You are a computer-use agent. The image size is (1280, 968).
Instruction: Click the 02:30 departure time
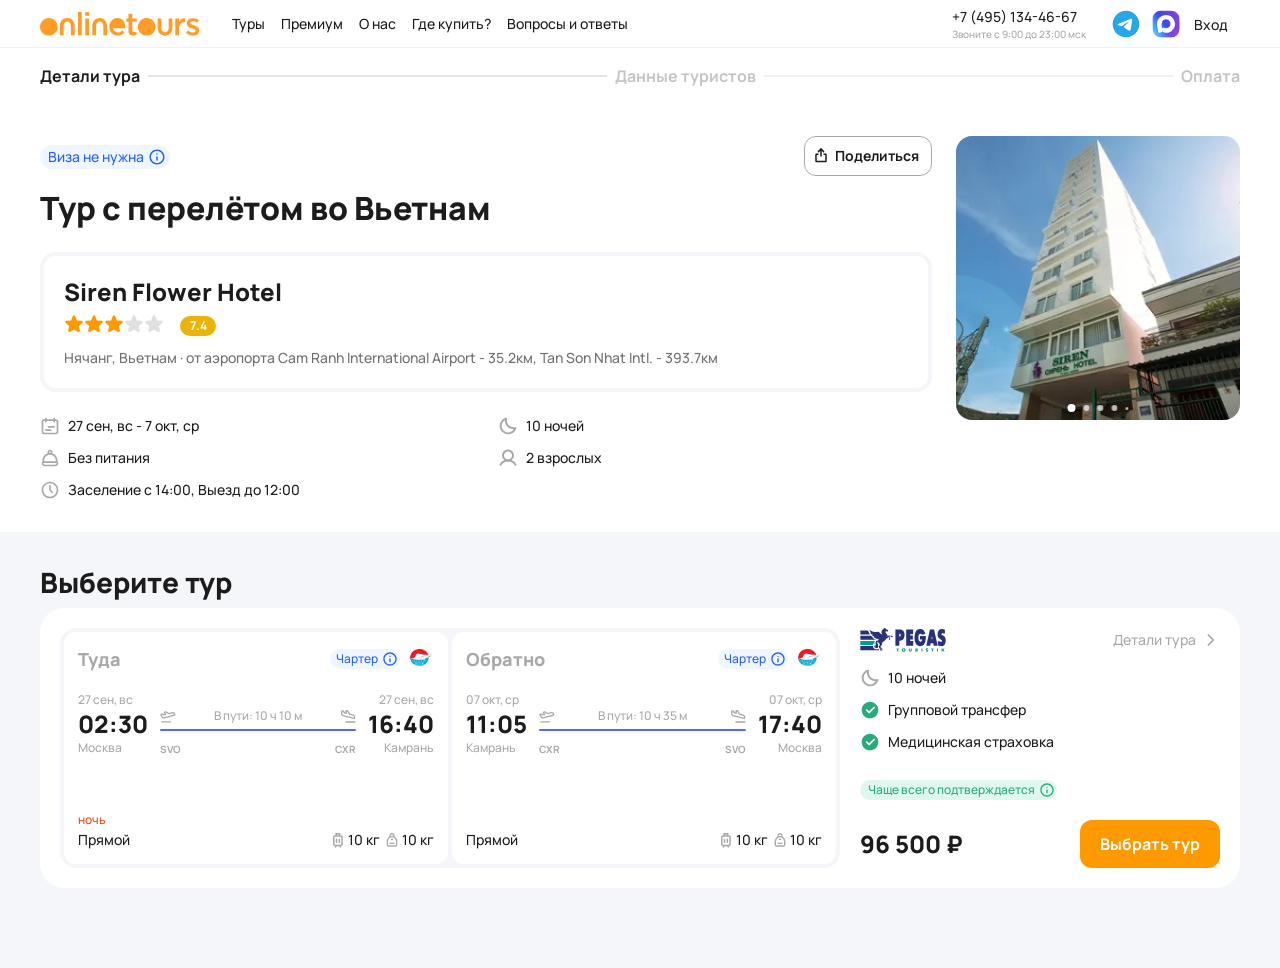pos(113,725)
